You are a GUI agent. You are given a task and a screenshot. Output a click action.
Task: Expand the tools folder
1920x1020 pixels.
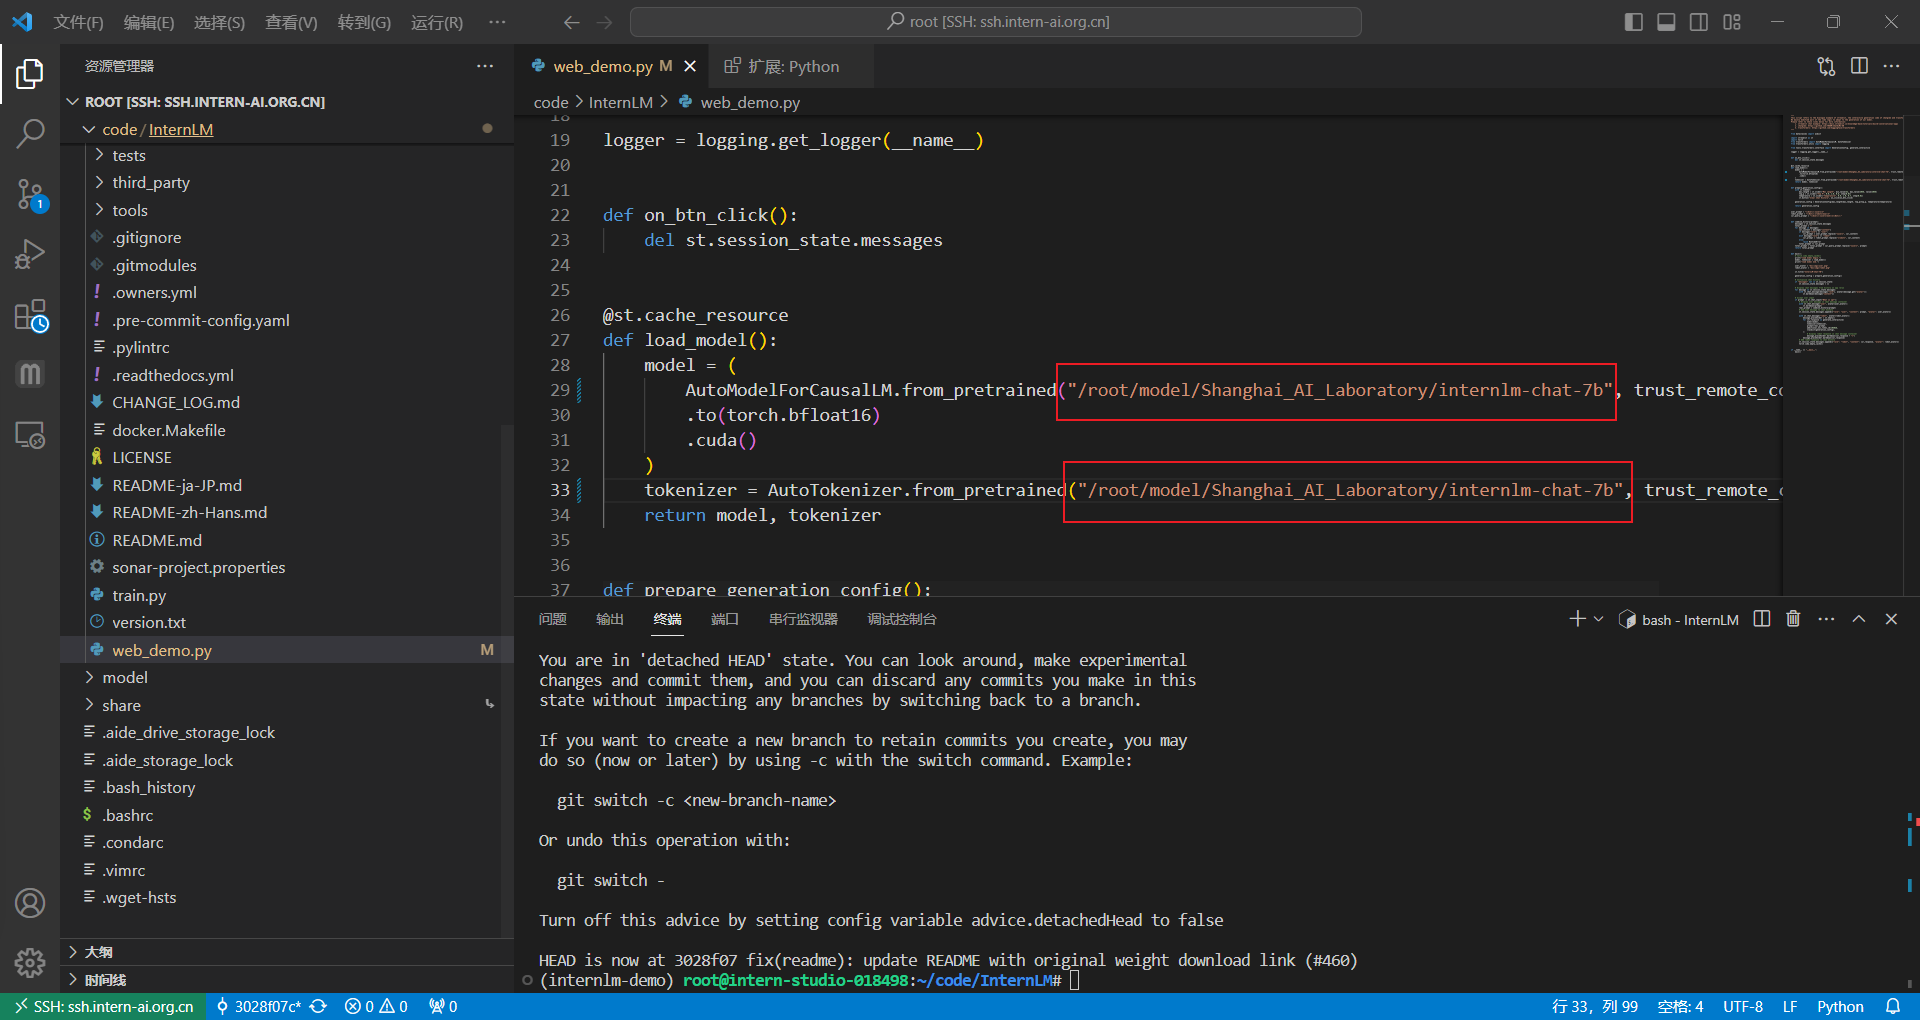[x=100, y=210]
